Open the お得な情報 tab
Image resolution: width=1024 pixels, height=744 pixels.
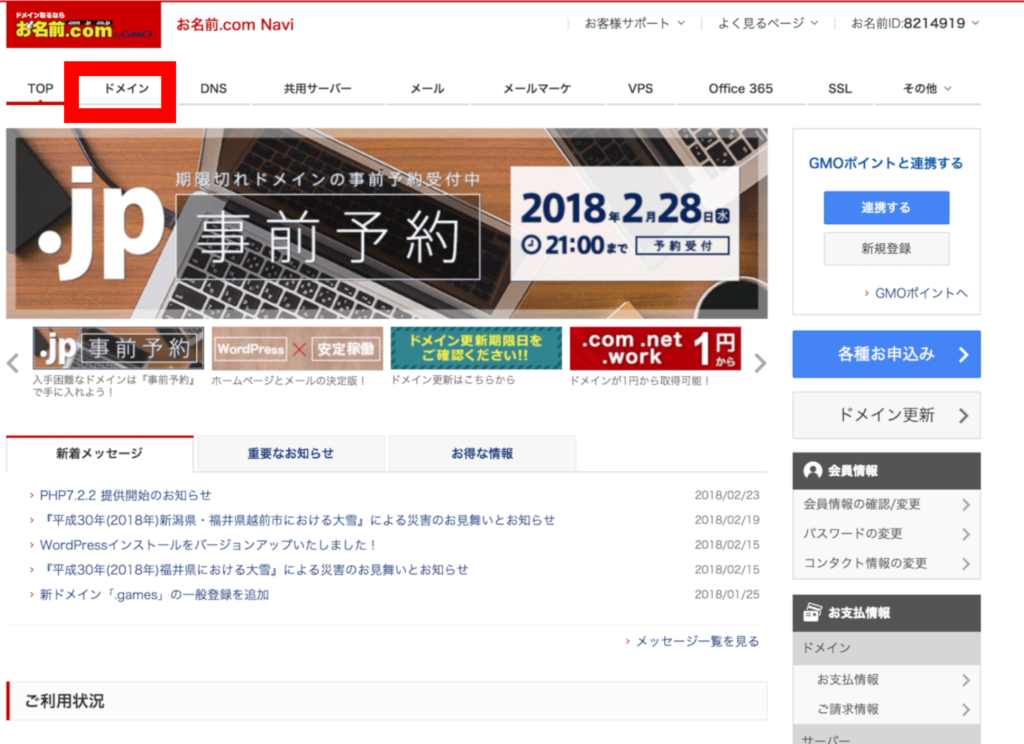point(482,453)
